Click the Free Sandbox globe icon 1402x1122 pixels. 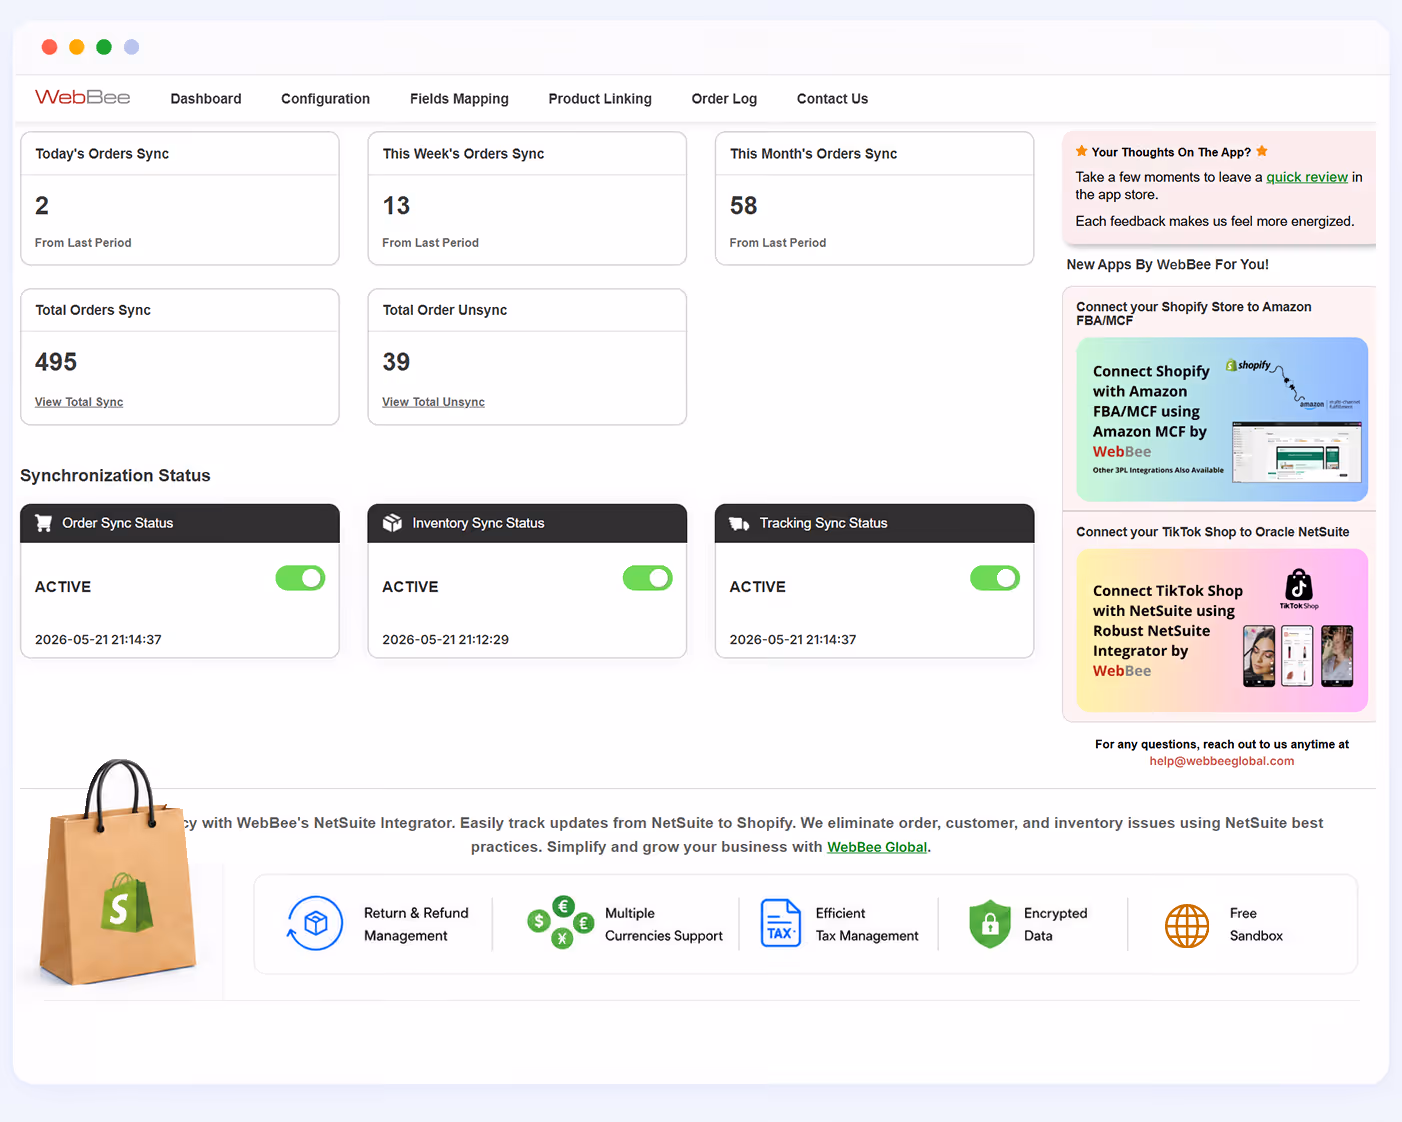click(x=1187, y=926)
